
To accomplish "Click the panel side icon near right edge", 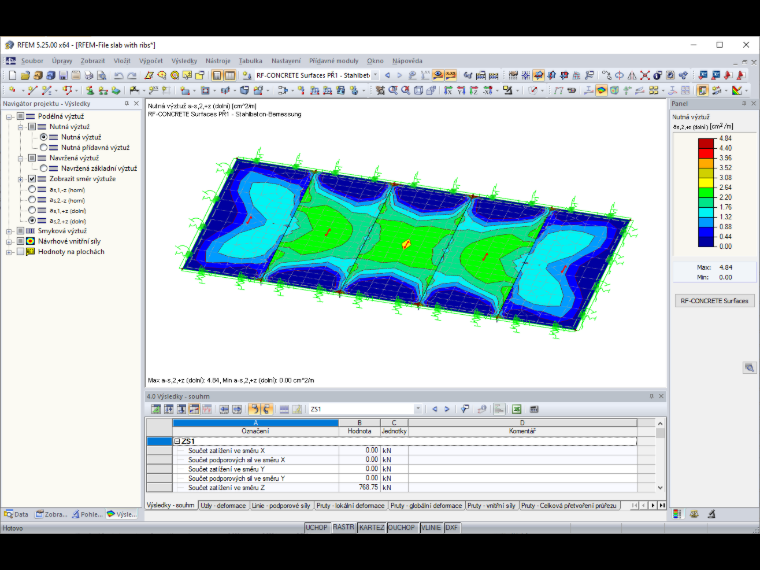I will coord(749,367).
